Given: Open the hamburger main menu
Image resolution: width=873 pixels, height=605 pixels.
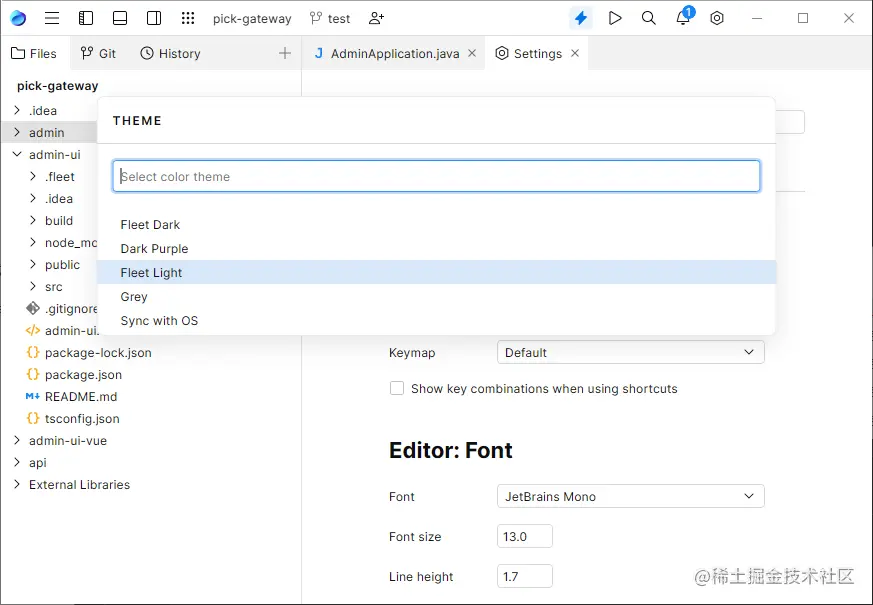Looking at the screenshot, I should click(52, 18).
